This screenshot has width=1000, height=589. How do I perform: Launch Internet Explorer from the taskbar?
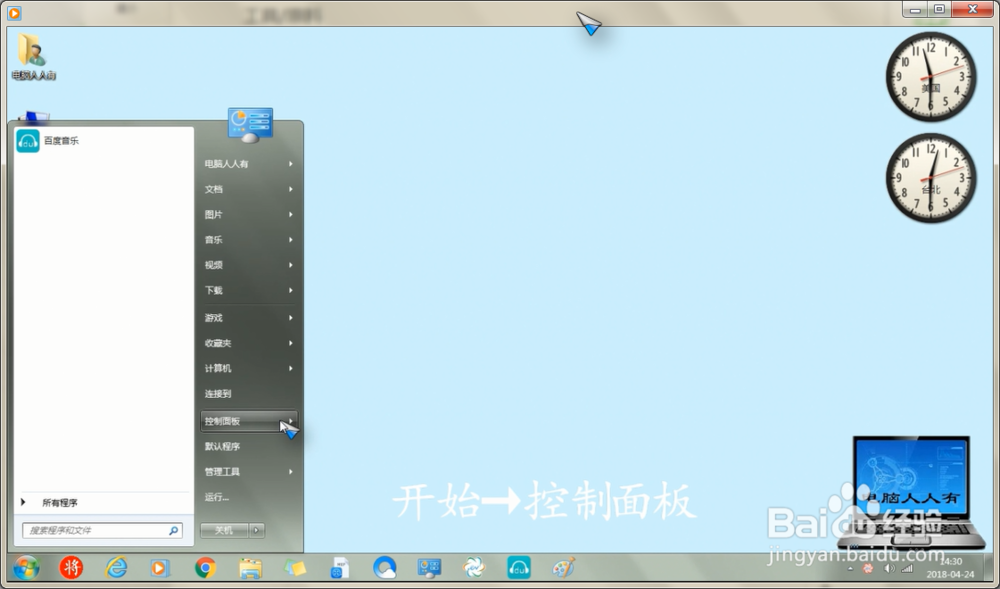point(116,567)
